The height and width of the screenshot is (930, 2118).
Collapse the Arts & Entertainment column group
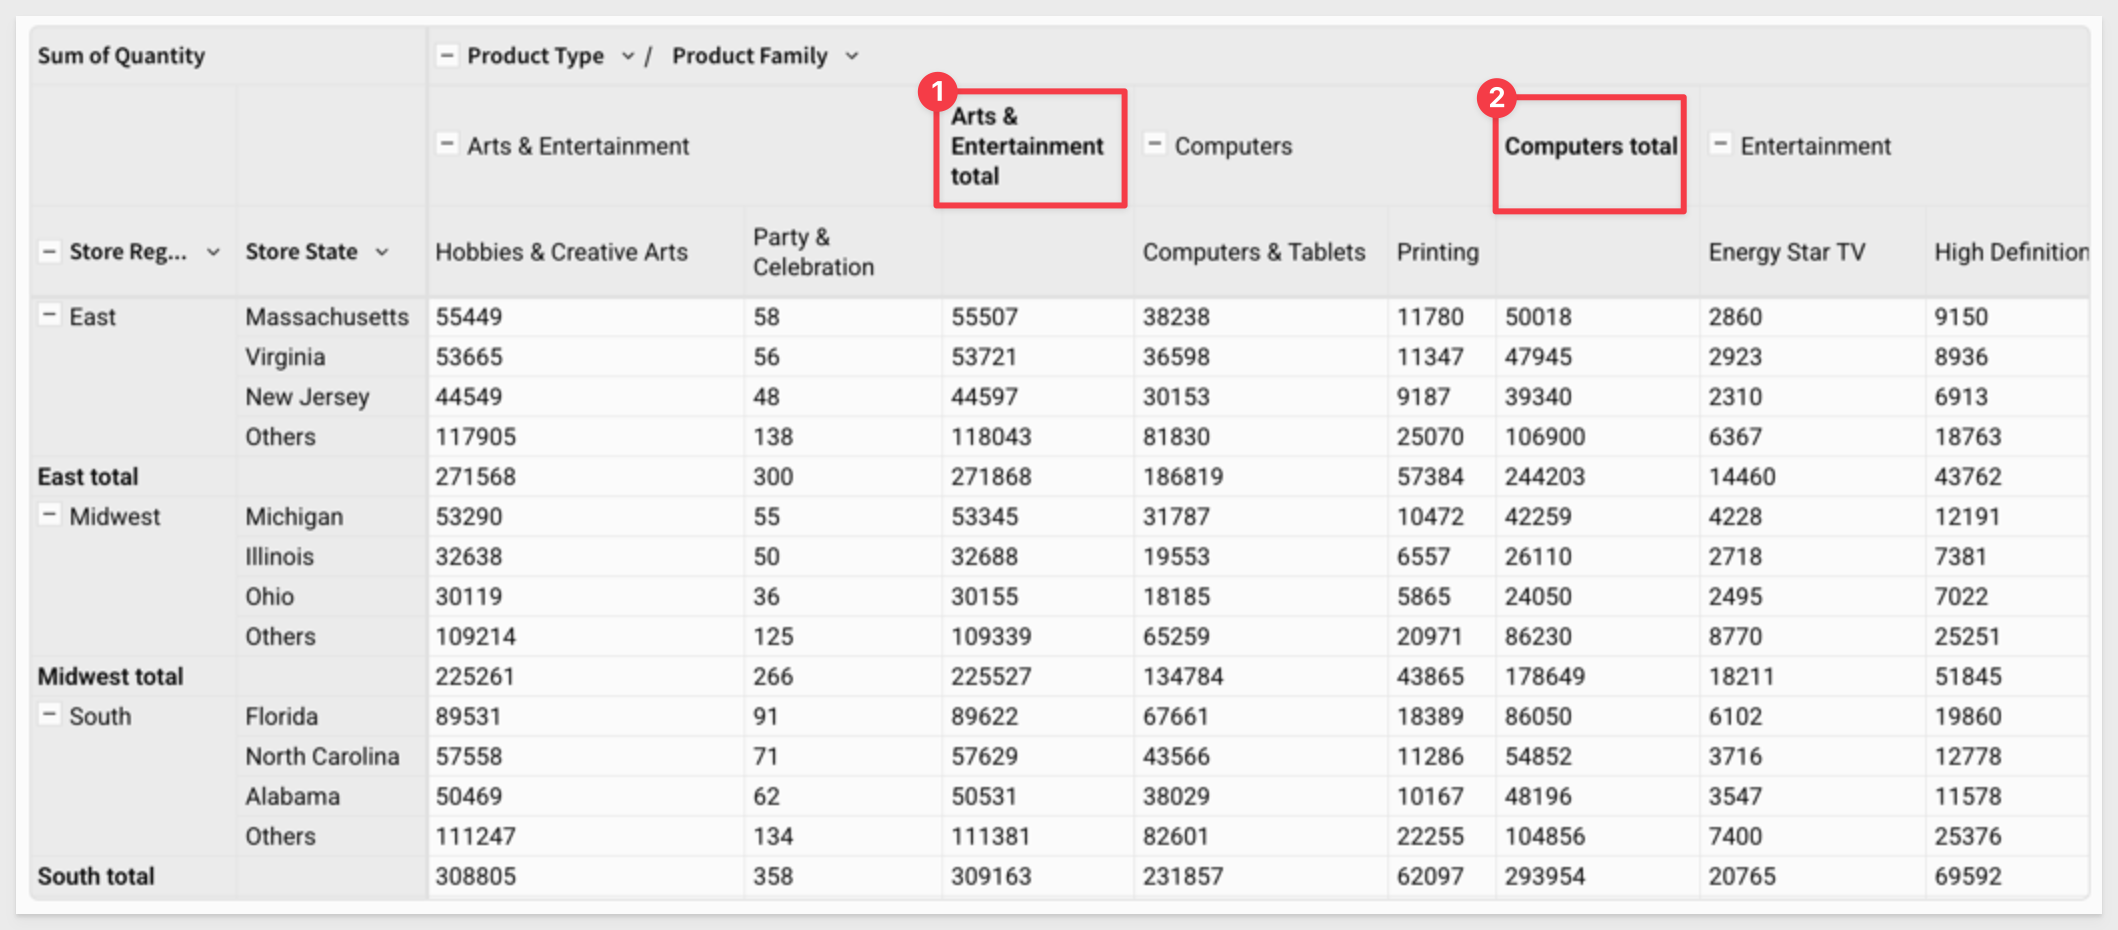click(x=447, y=144)
